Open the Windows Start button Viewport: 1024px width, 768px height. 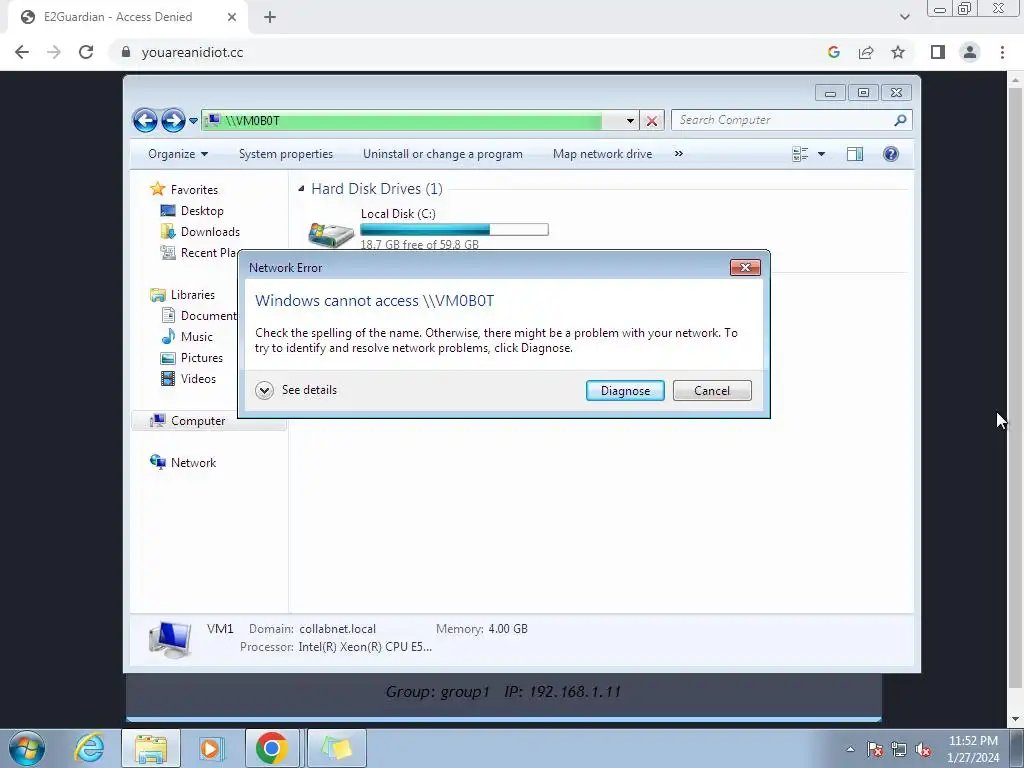coord(26,748)
